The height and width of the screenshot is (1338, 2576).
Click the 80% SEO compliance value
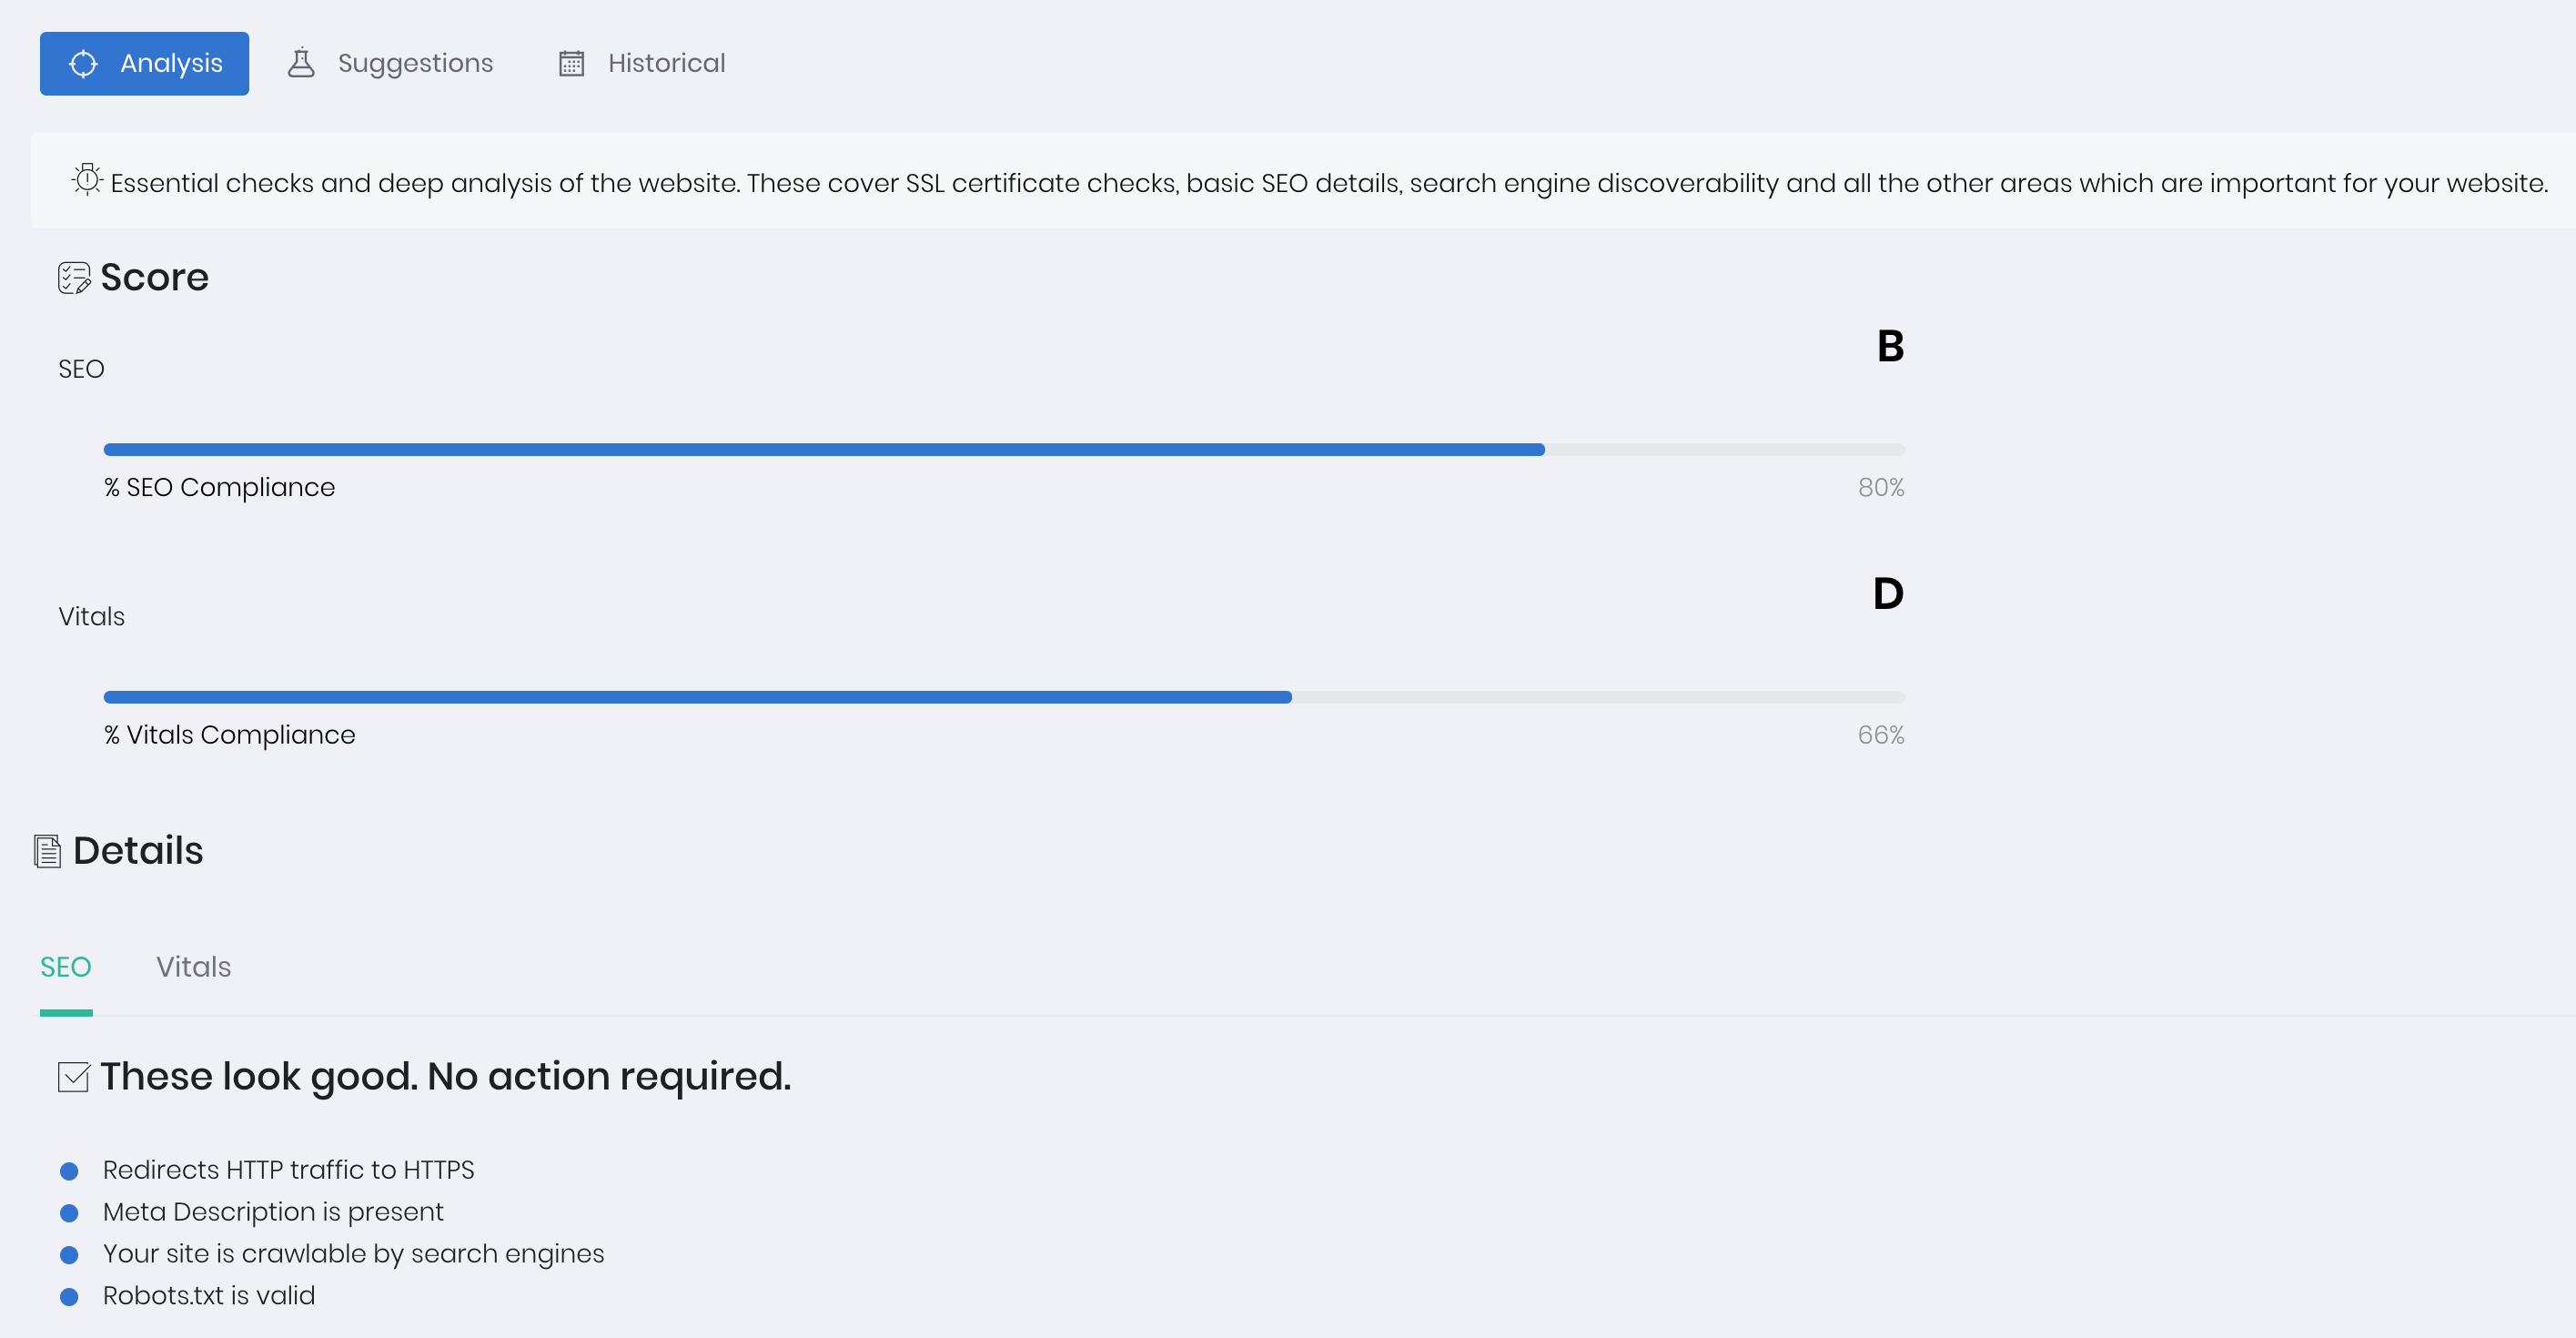coord(1881,488)
